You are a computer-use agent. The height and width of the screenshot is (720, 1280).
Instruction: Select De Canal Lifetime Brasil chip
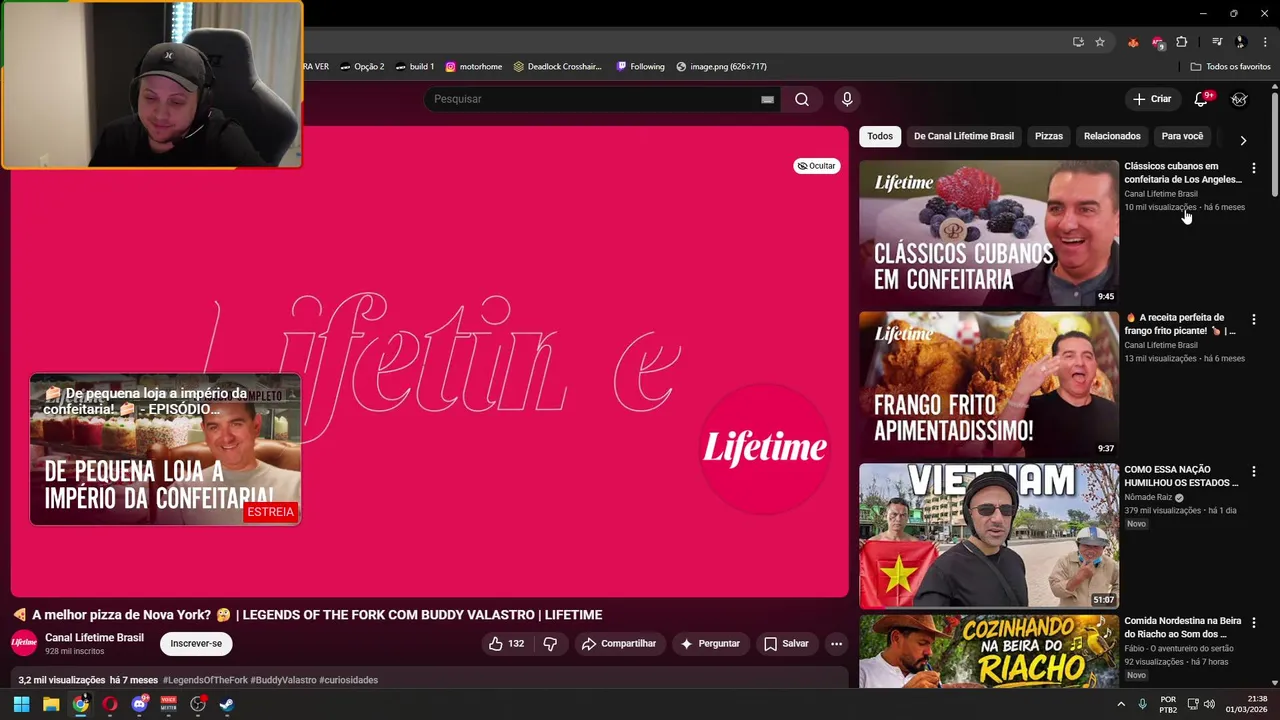coord(964,136)
